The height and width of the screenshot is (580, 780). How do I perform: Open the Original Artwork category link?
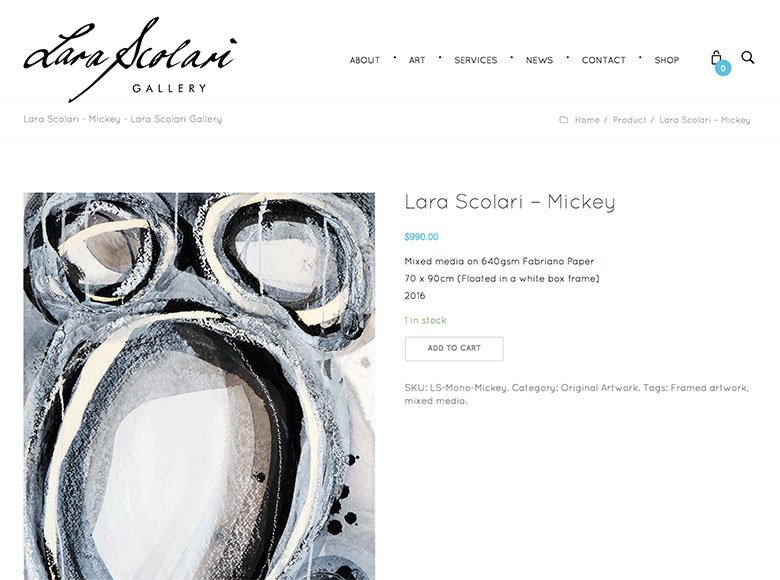[x=599, y=388]
